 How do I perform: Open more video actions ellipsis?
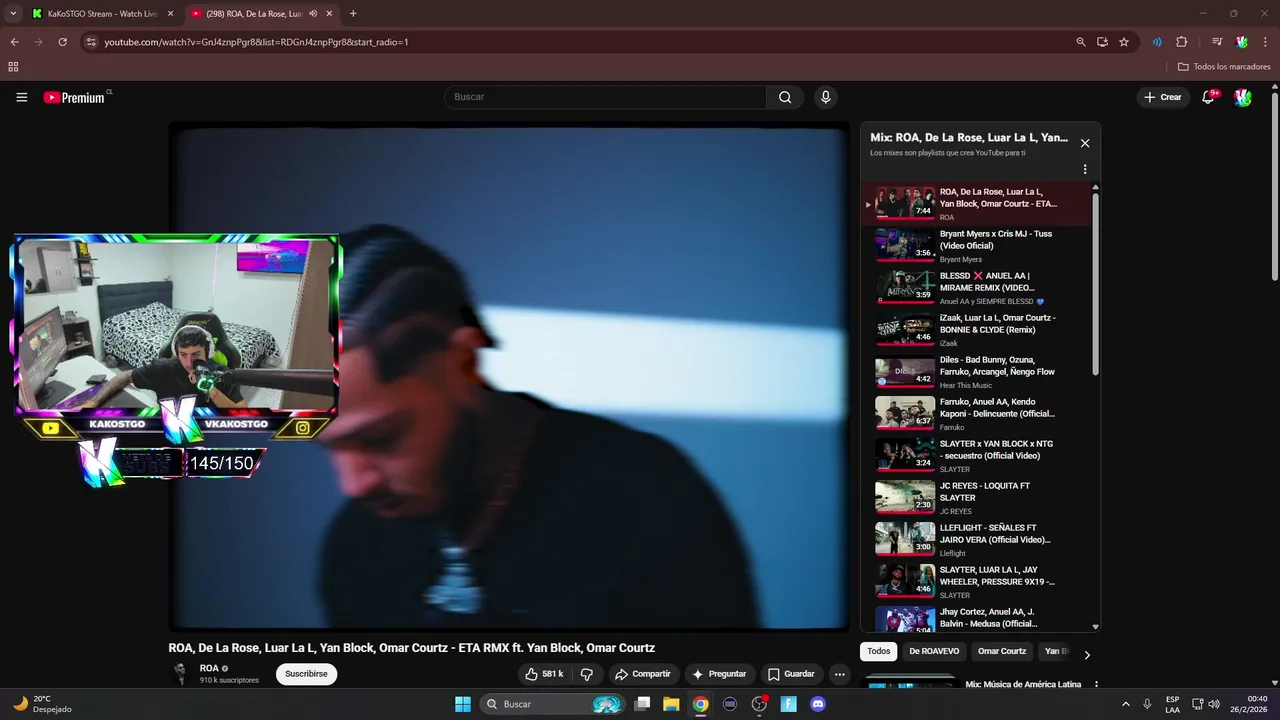click(x=839, y=674)
